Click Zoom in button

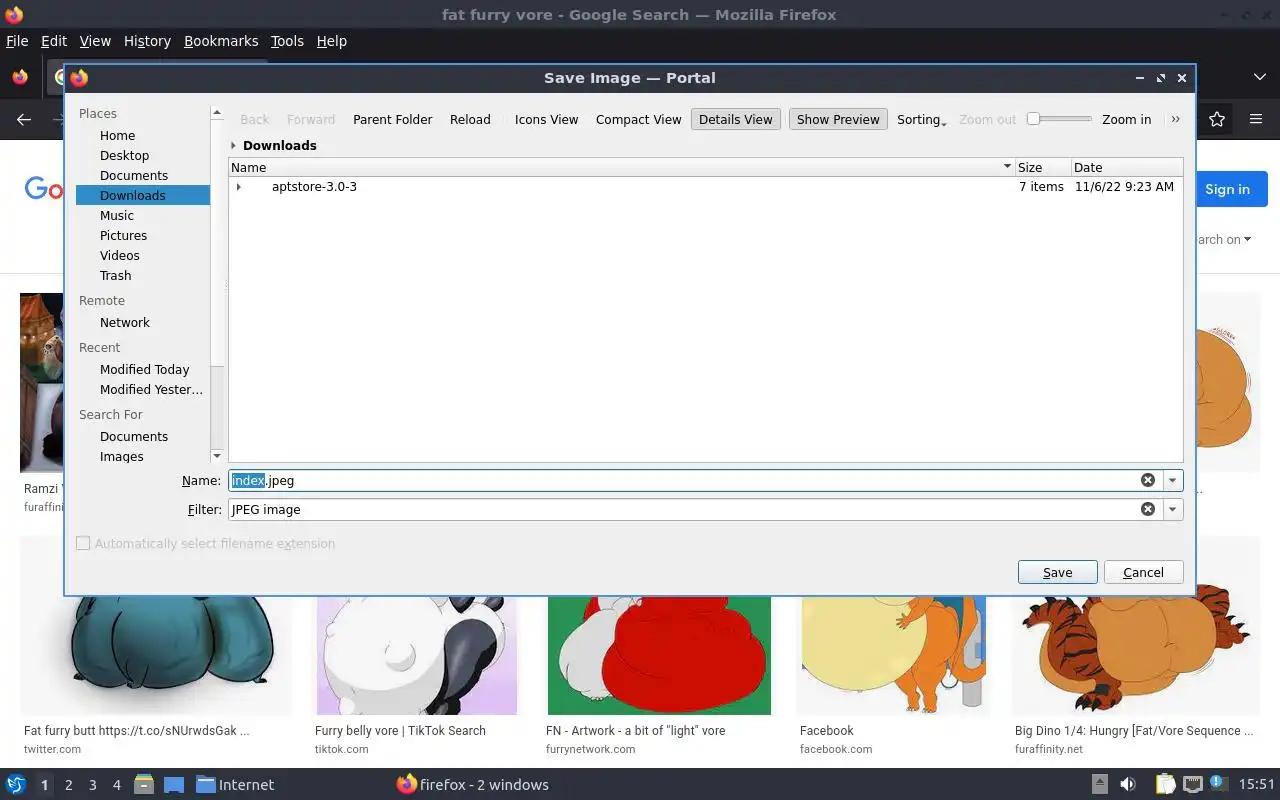(x=1126, y=119)
